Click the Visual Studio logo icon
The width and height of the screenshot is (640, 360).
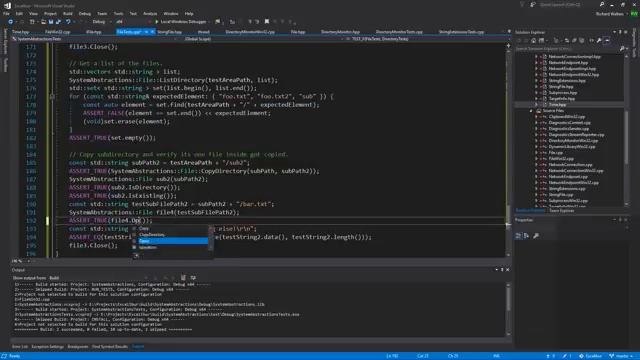(x=7, y=5)
